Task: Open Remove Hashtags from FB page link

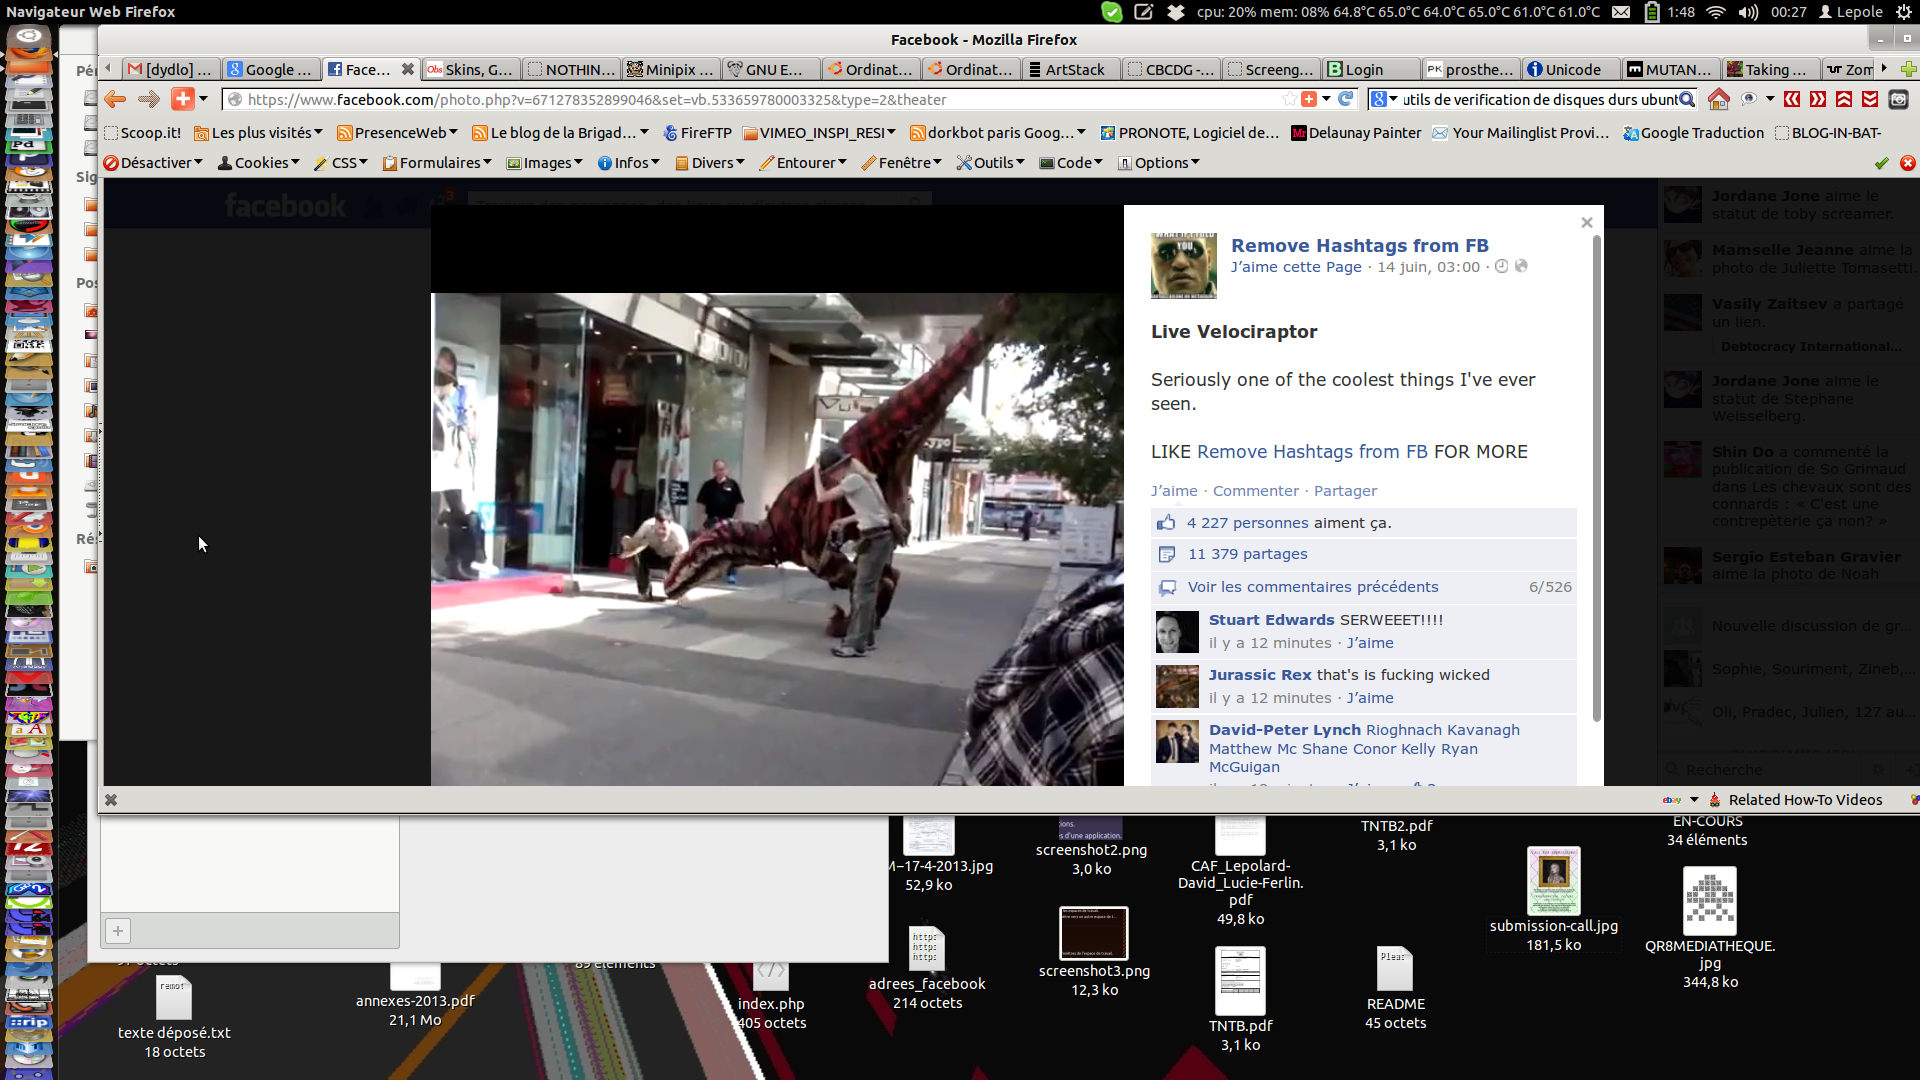Action: click(x=1359, y=245)
